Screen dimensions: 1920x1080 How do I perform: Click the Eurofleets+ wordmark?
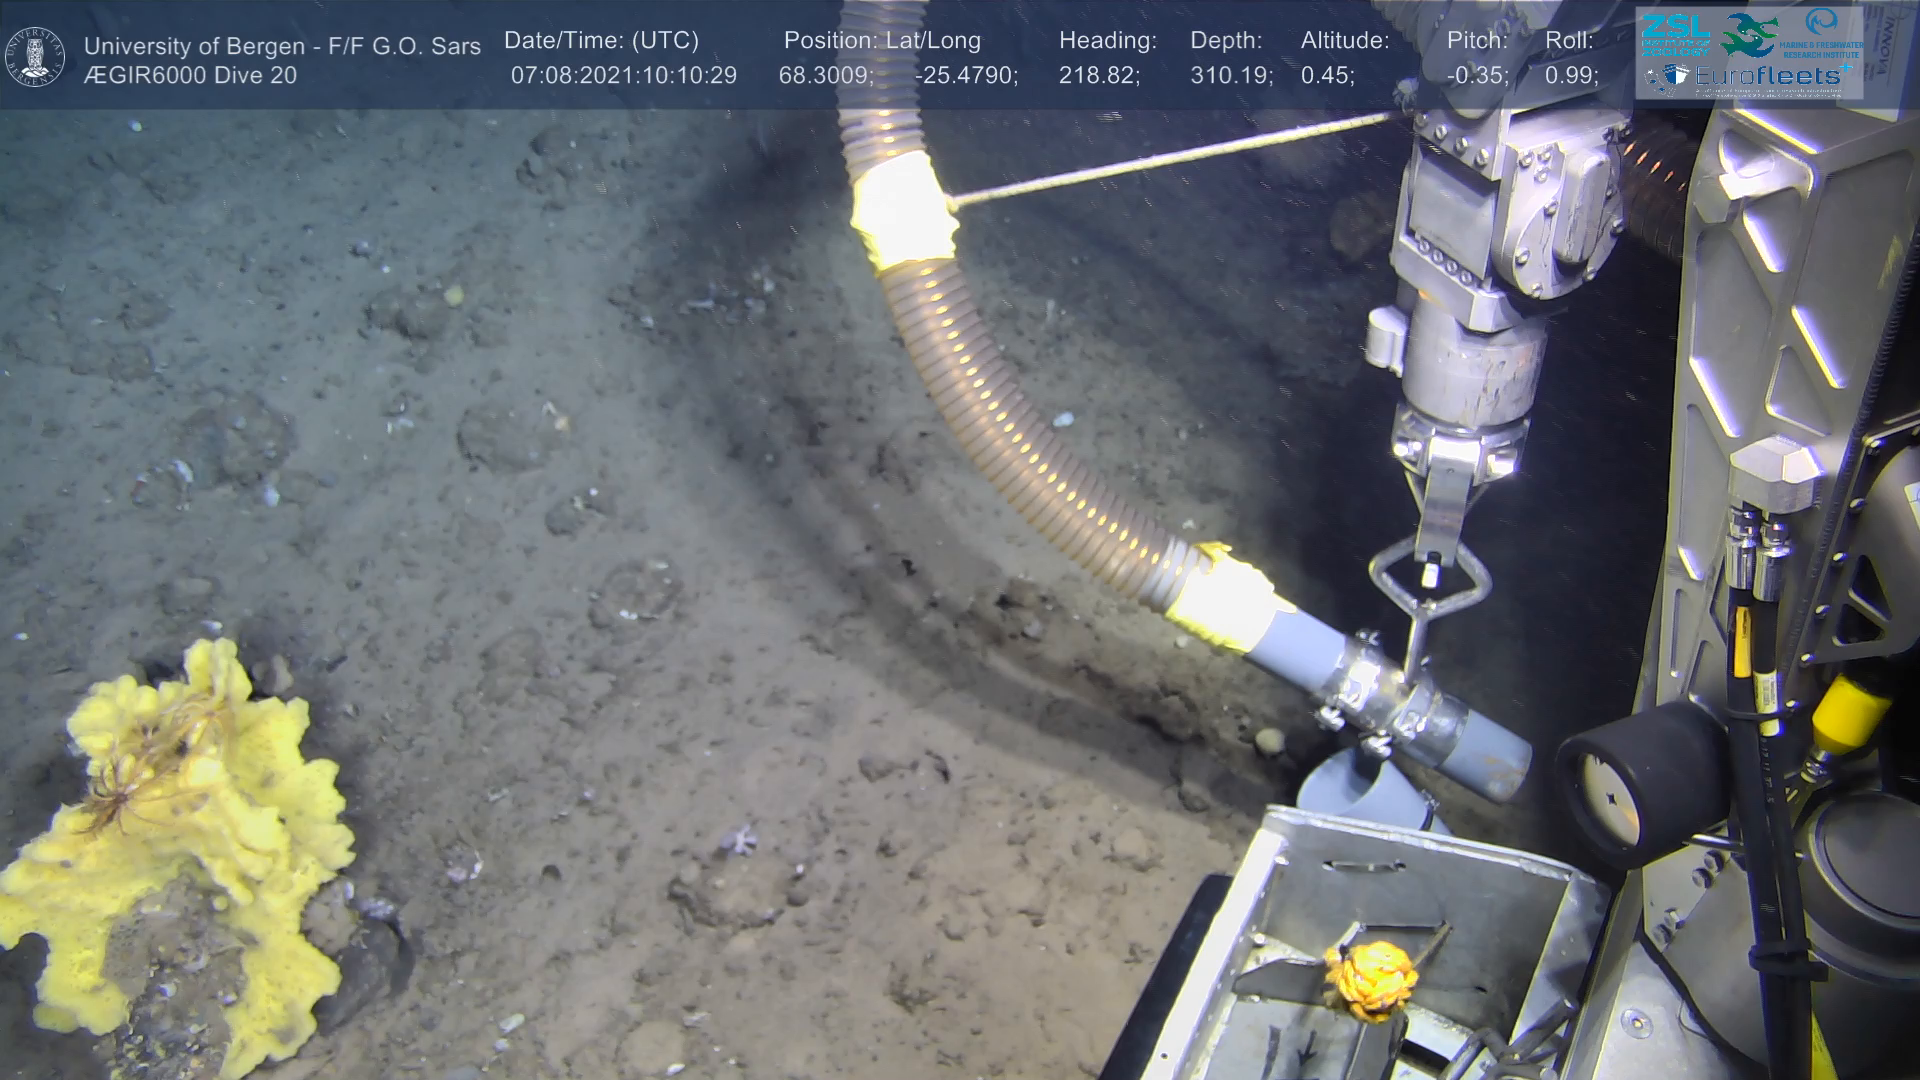[1768, 77]
